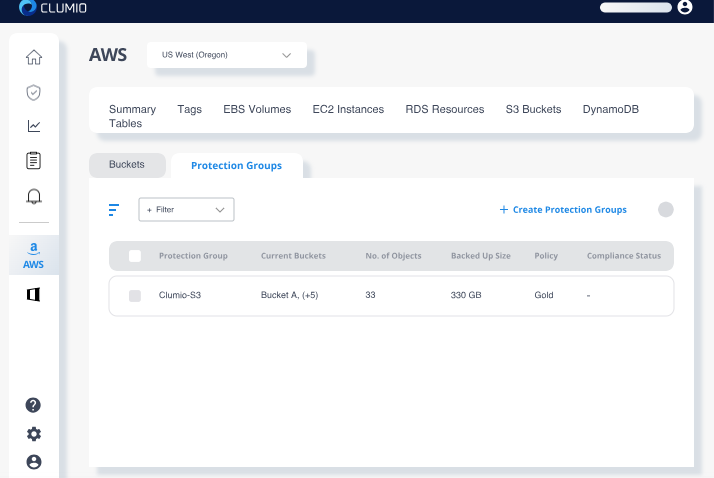Click the Backed Up Size column header
This screenshot has width=714, height=478.
481,256
